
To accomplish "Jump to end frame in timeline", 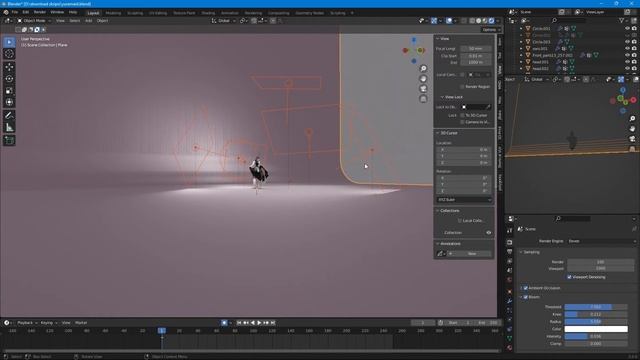I will click(x=273, y=322).
